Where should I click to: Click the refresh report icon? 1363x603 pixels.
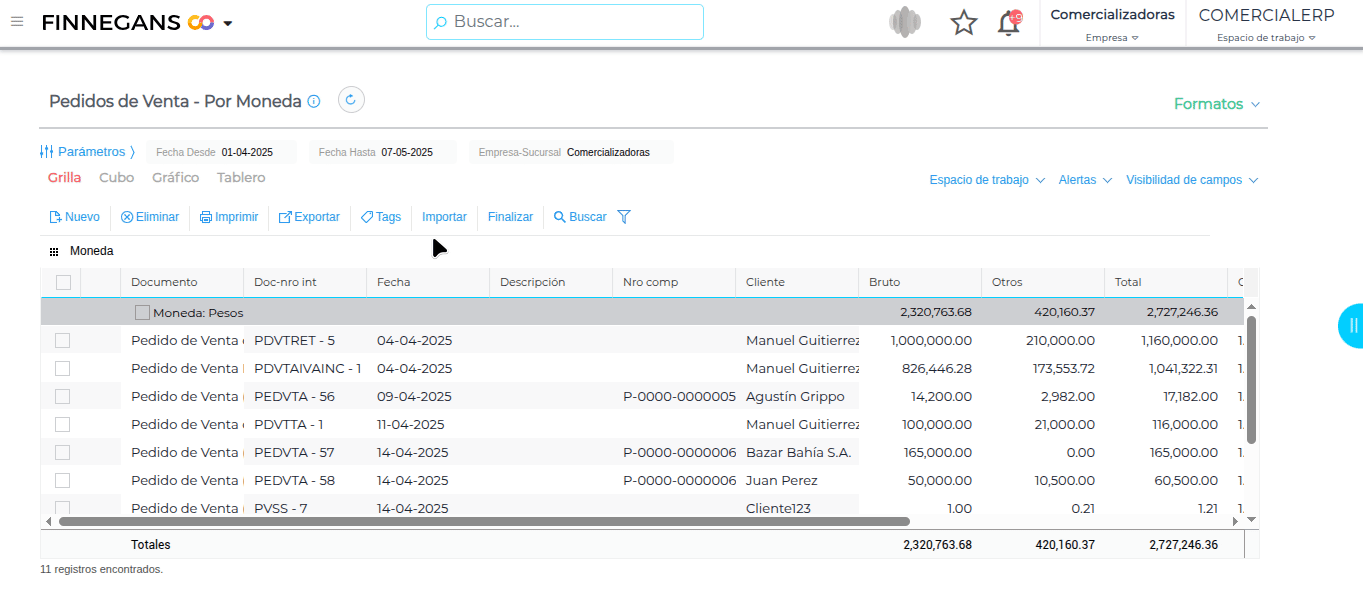coord(351,100)
